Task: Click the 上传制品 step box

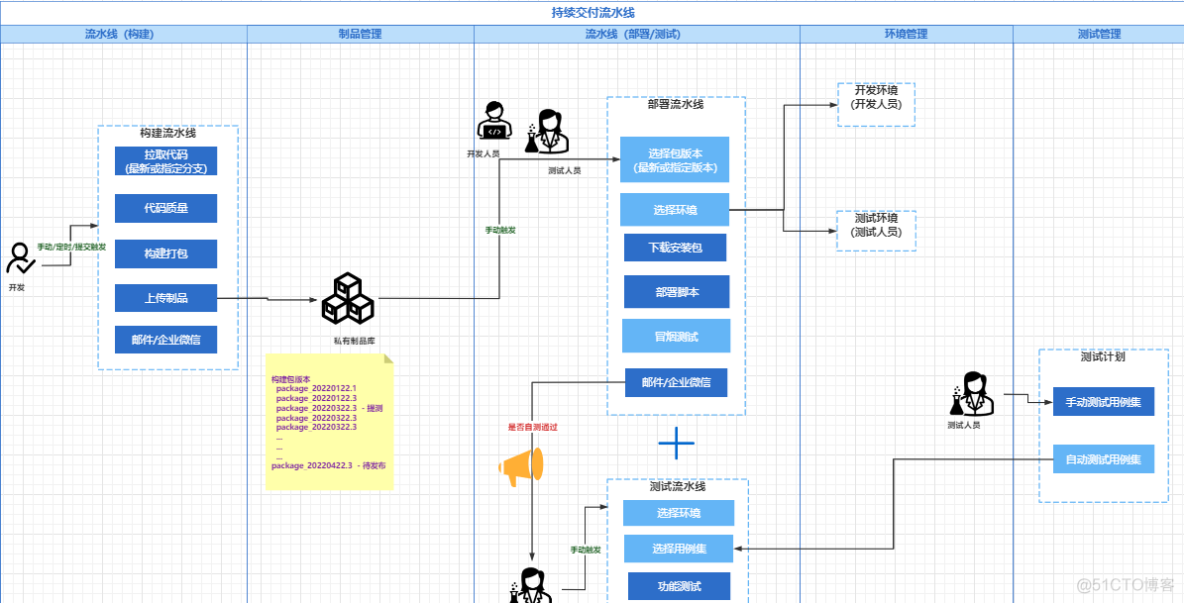Action: (166, 298)
